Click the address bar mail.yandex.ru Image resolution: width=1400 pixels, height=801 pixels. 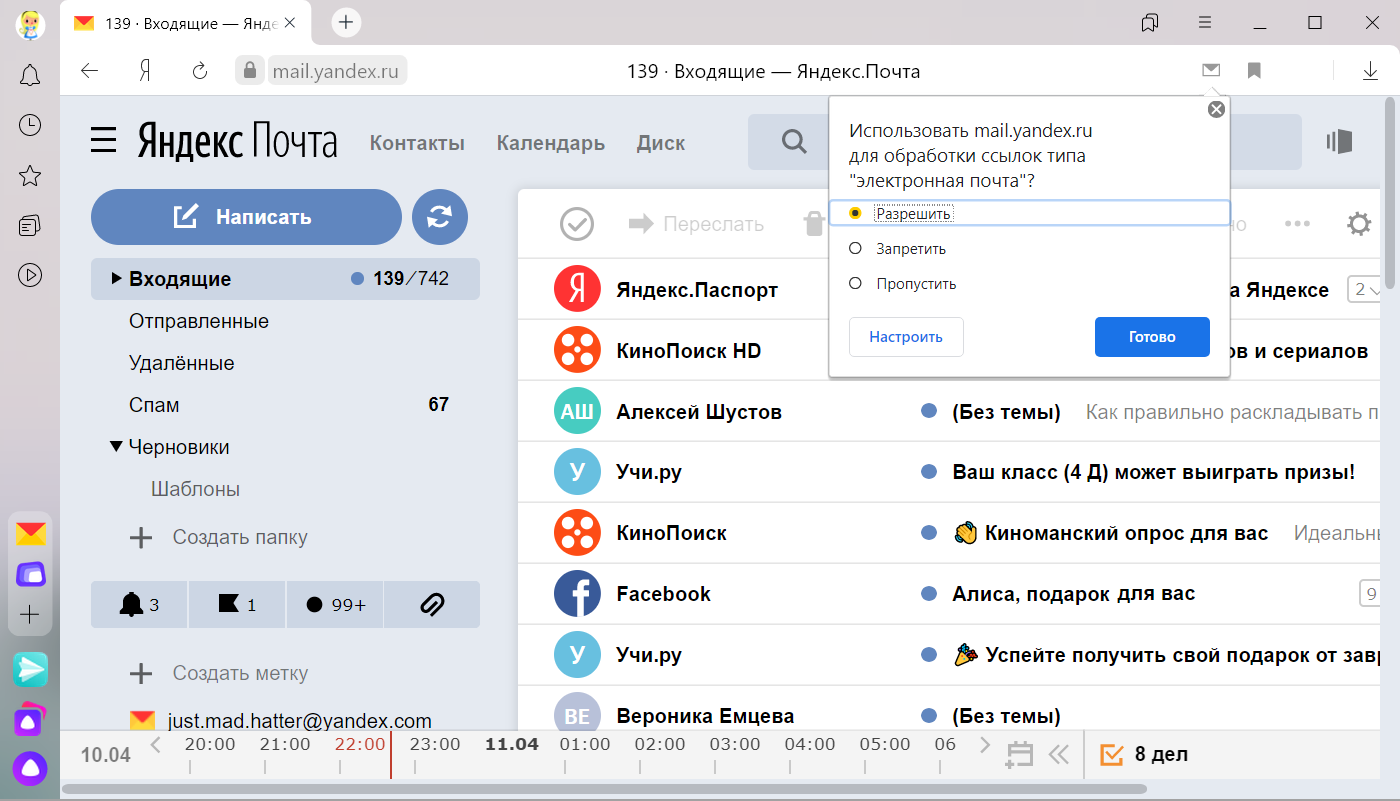(335, 71)
